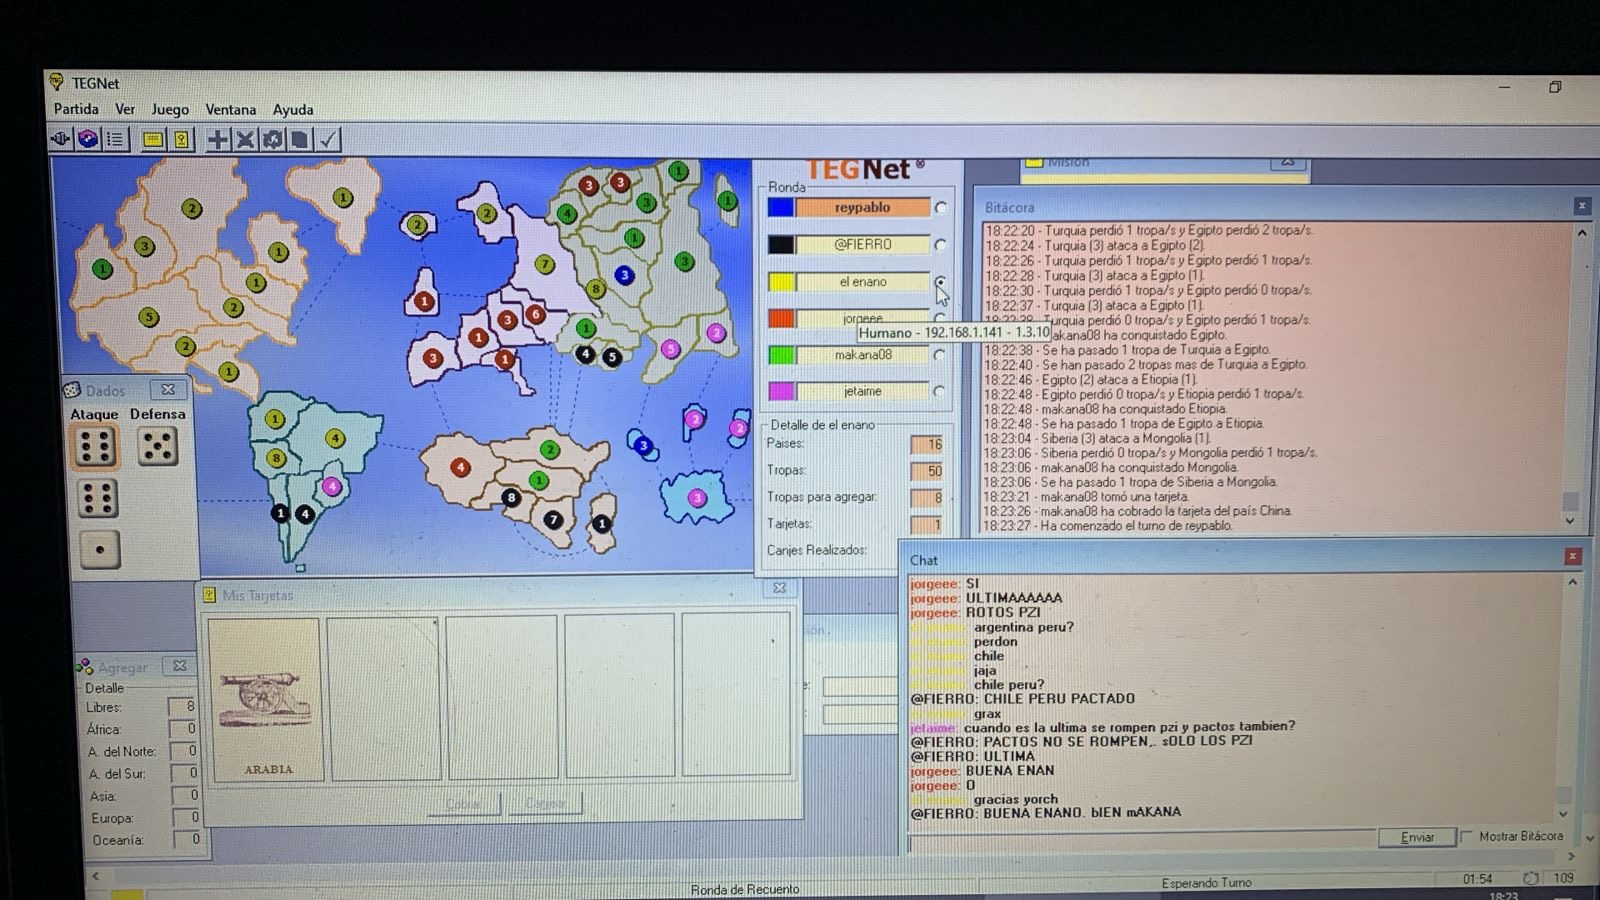Toggle the Mostrar Bitácora checkbox
1600x900 pixels.
coord(1467,836)
